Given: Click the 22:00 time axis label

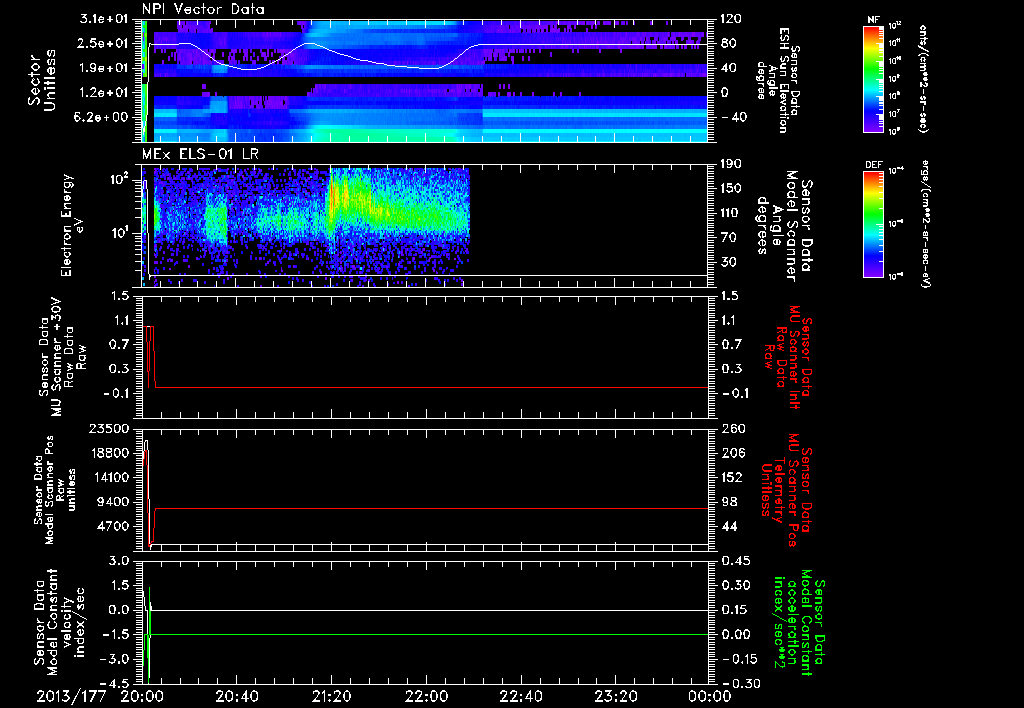Looking at the screenshot, I should [x=426, y=696].
